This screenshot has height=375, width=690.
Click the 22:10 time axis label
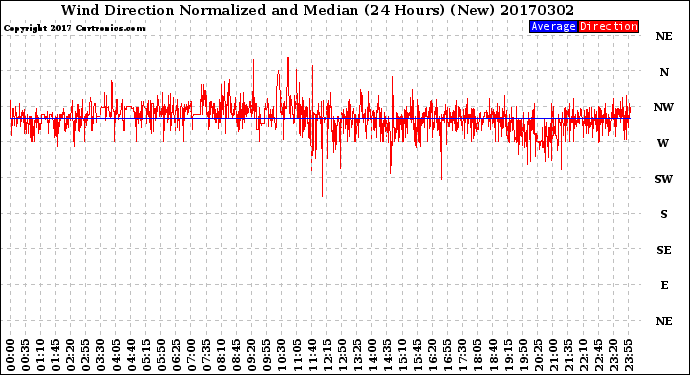[x=583, y=355]
